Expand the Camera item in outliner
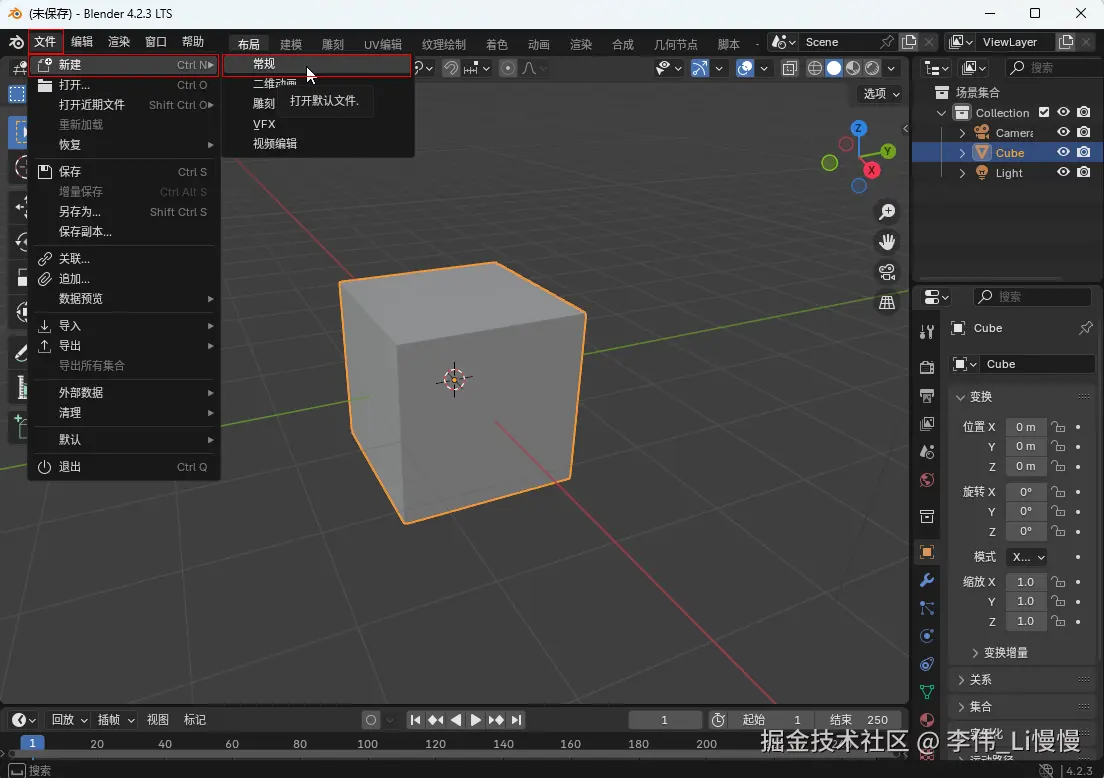 pos(962,133)
